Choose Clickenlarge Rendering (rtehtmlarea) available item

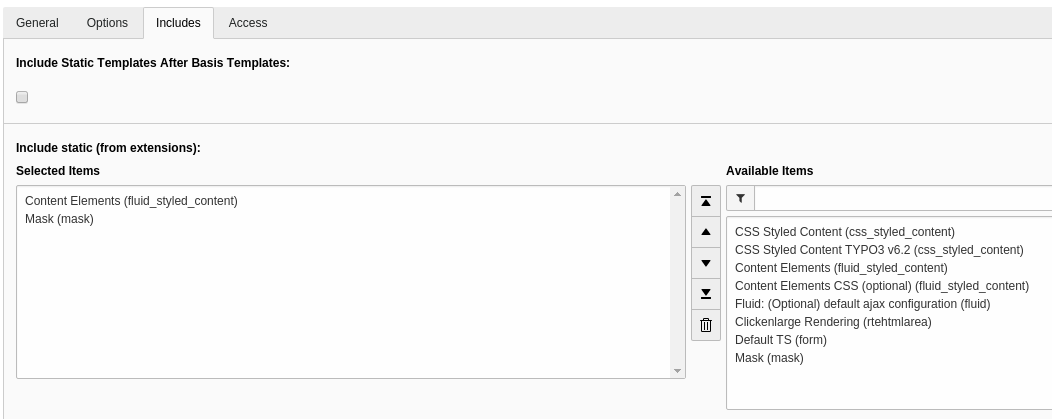pos(832,322)
